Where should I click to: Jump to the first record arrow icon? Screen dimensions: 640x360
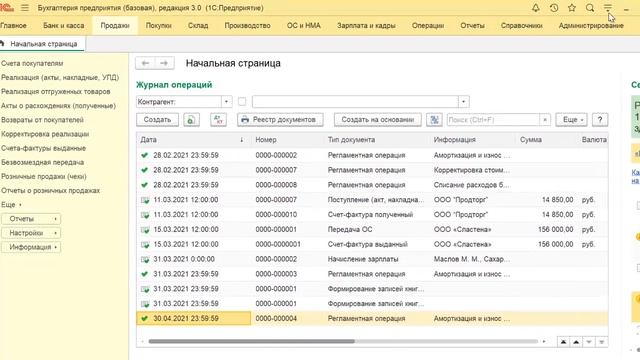[x=563, y=342]
